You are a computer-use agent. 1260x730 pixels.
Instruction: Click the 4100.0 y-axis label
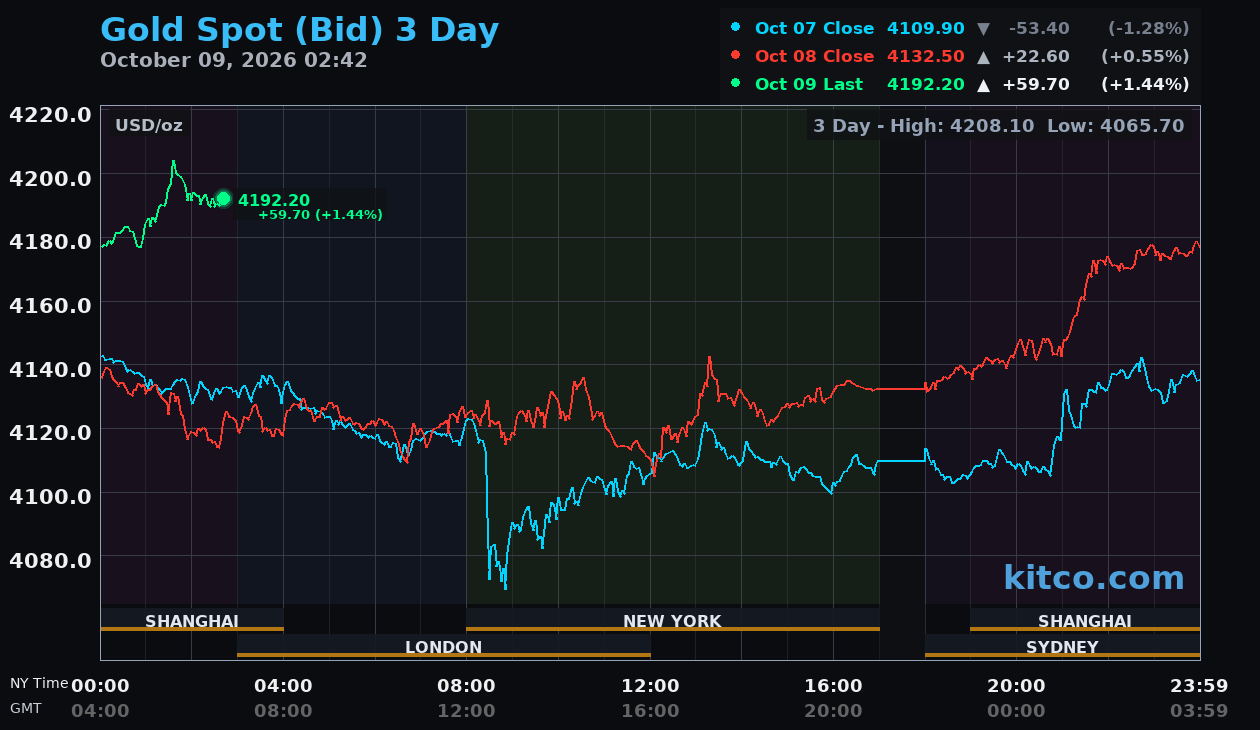click(50, 496)
